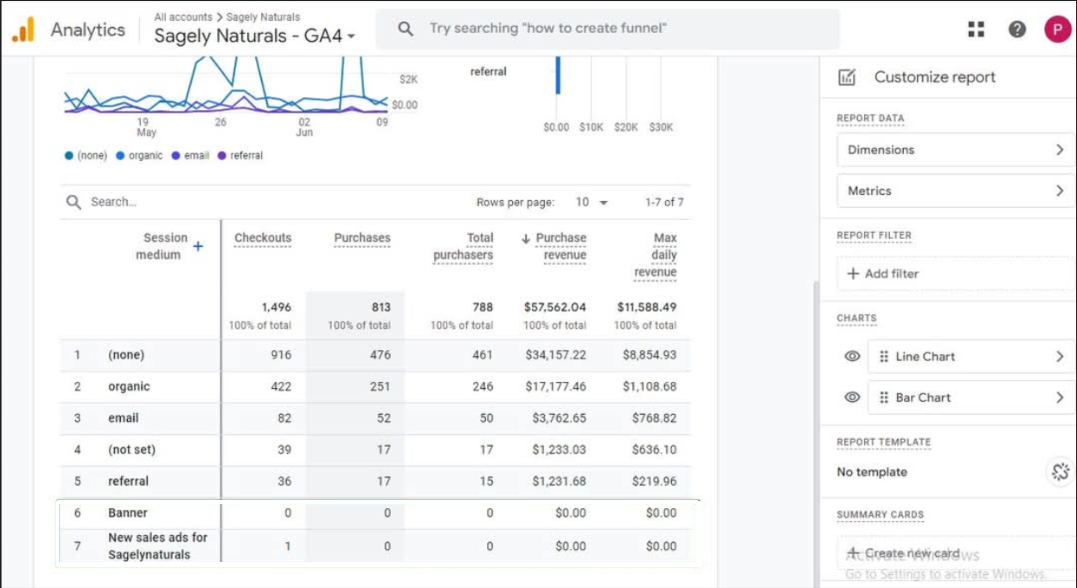Viewport: 1077px width, 588px height.
Task: Select New sales ads for Sagelynaturals row
Action: [x=157, y=546]
